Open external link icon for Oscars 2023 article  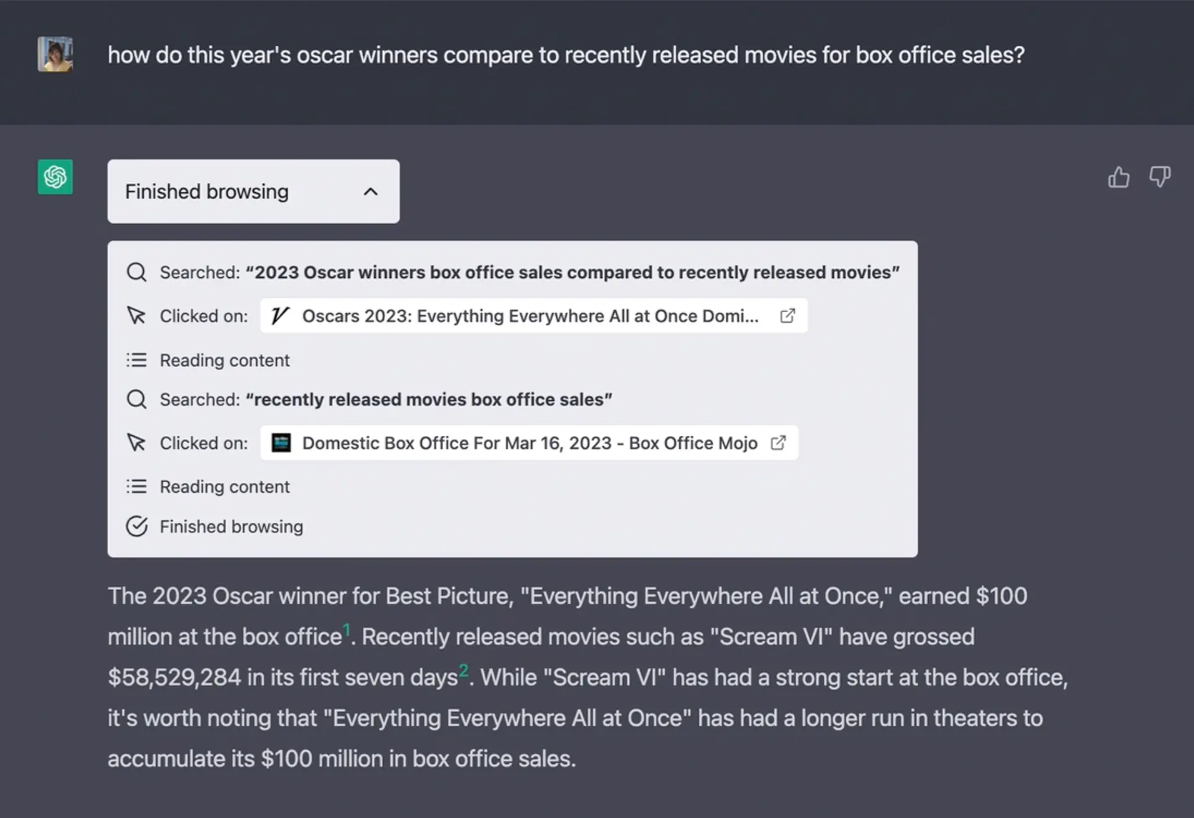click(787, 316)
